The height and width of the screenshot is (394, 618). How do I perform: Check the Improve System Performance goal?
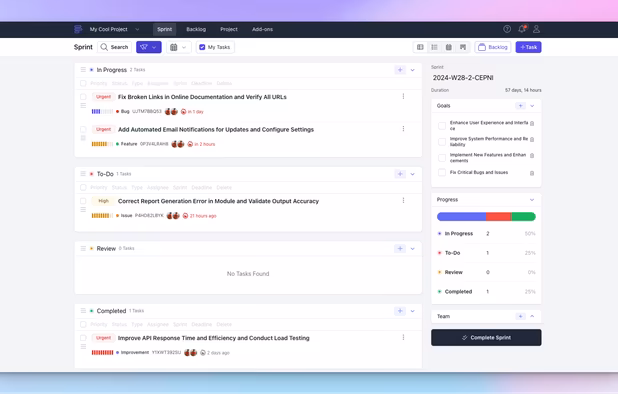[x=442, y=141]
